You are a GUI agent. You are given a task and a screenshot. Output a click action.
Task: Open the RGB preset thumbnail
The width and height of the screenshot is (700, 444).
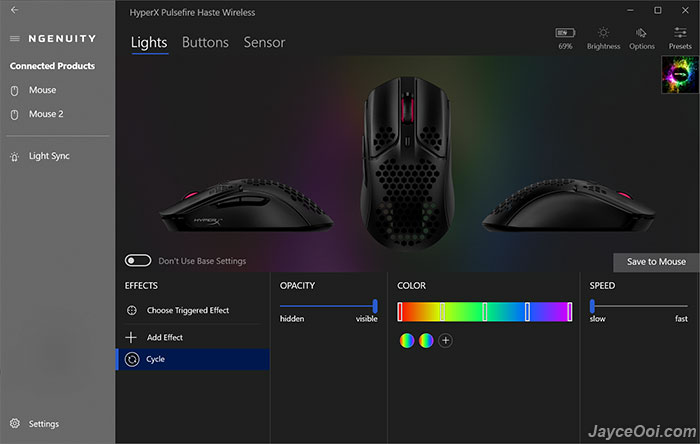[680, 75]
